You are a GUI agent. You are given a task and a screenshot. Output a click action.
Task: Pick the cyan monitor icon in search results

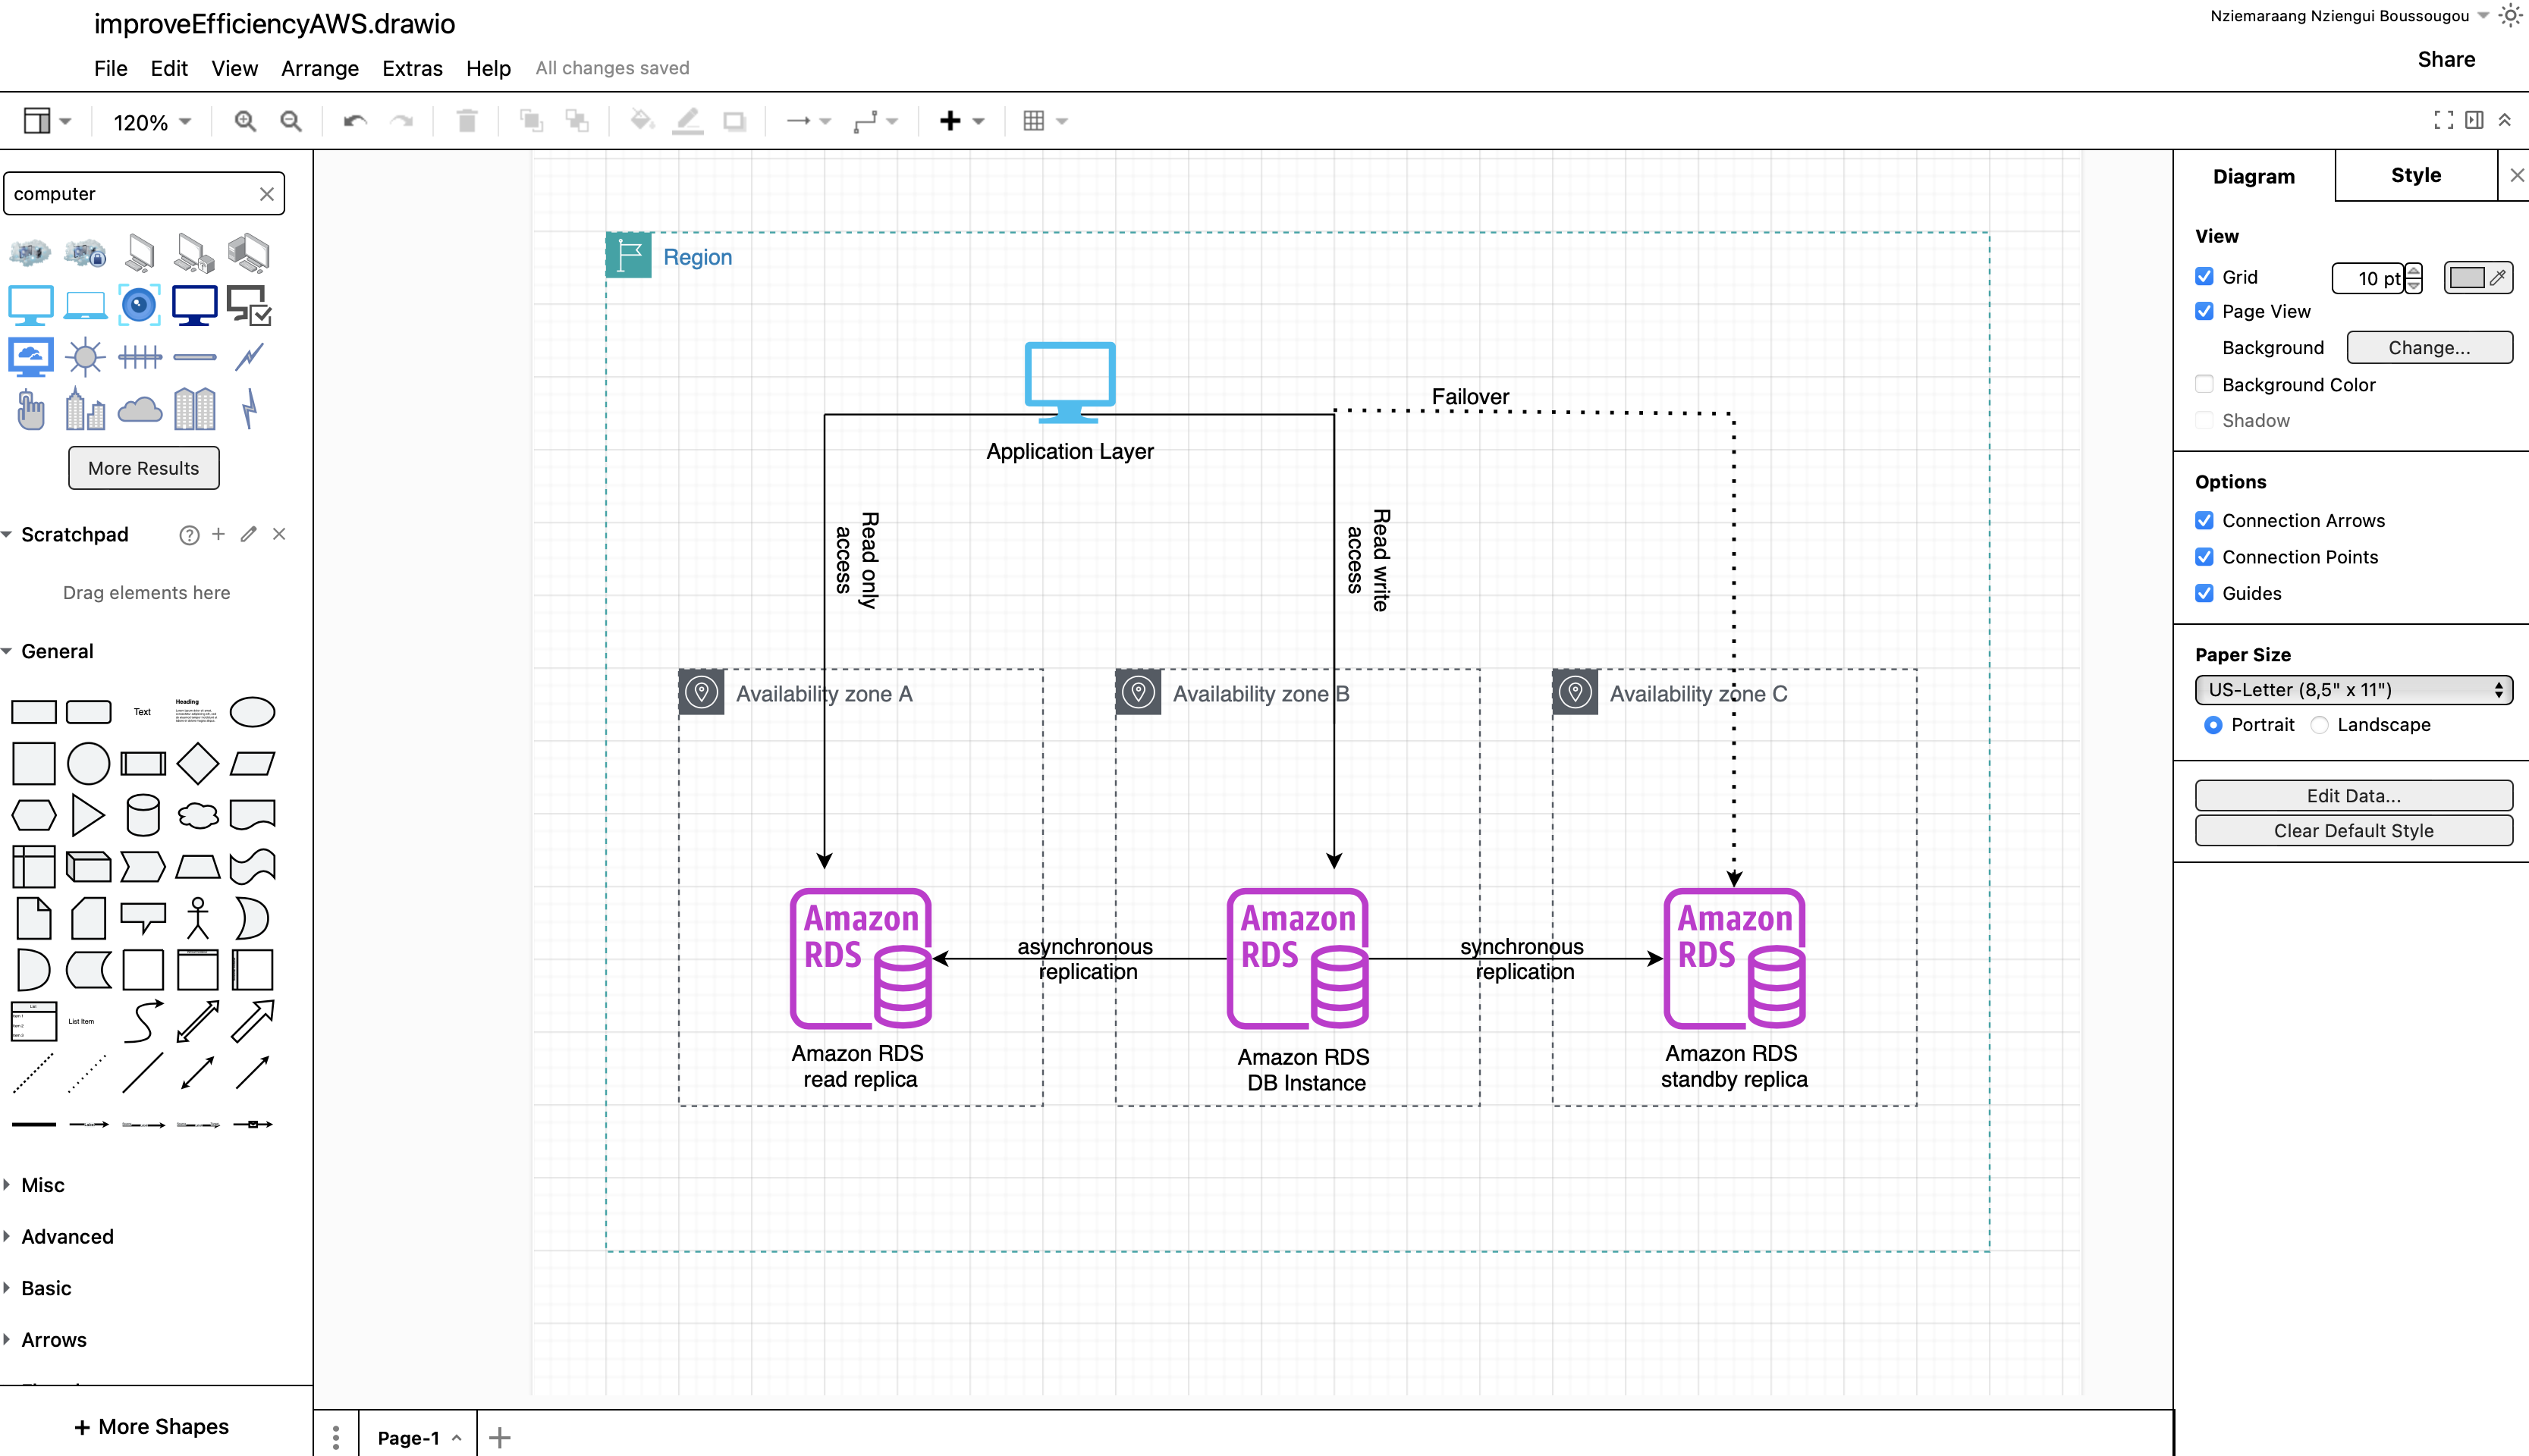tap(31, 305)
